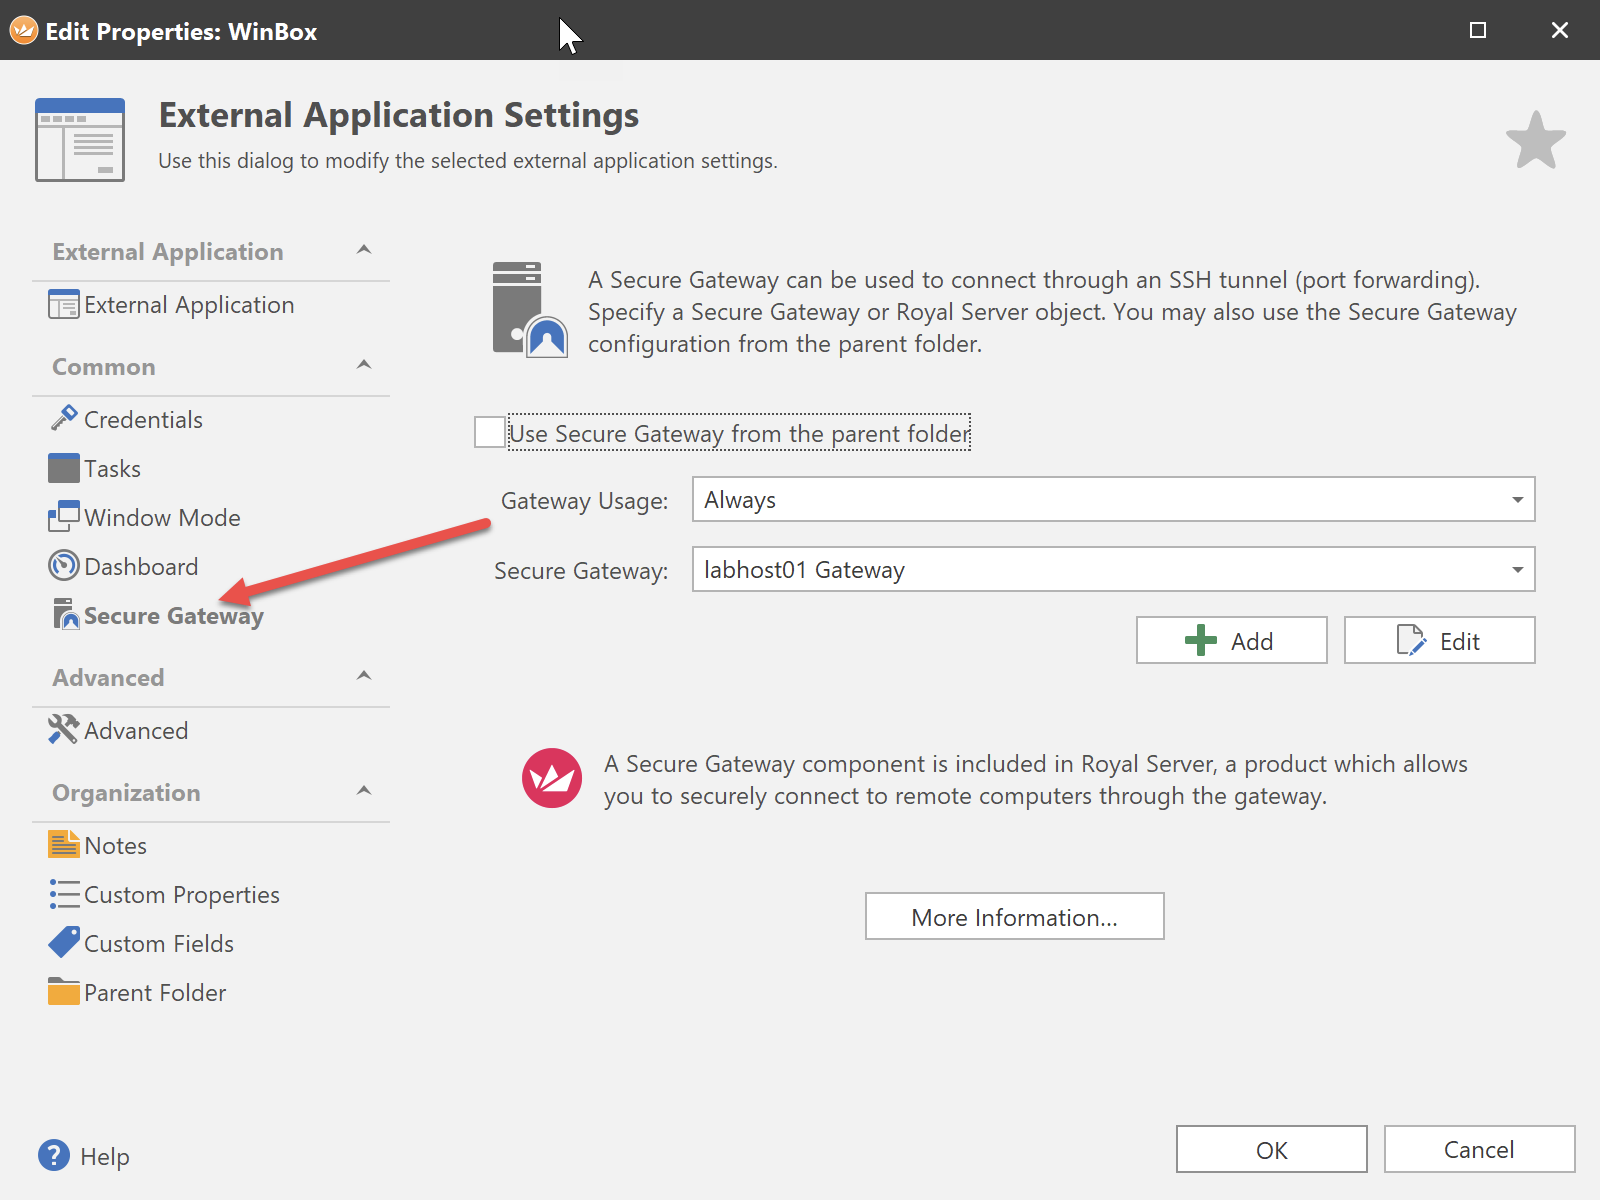The image size is (1600, 1200).
Task: Click the Credentials key icon
Action: coord(64,418)
